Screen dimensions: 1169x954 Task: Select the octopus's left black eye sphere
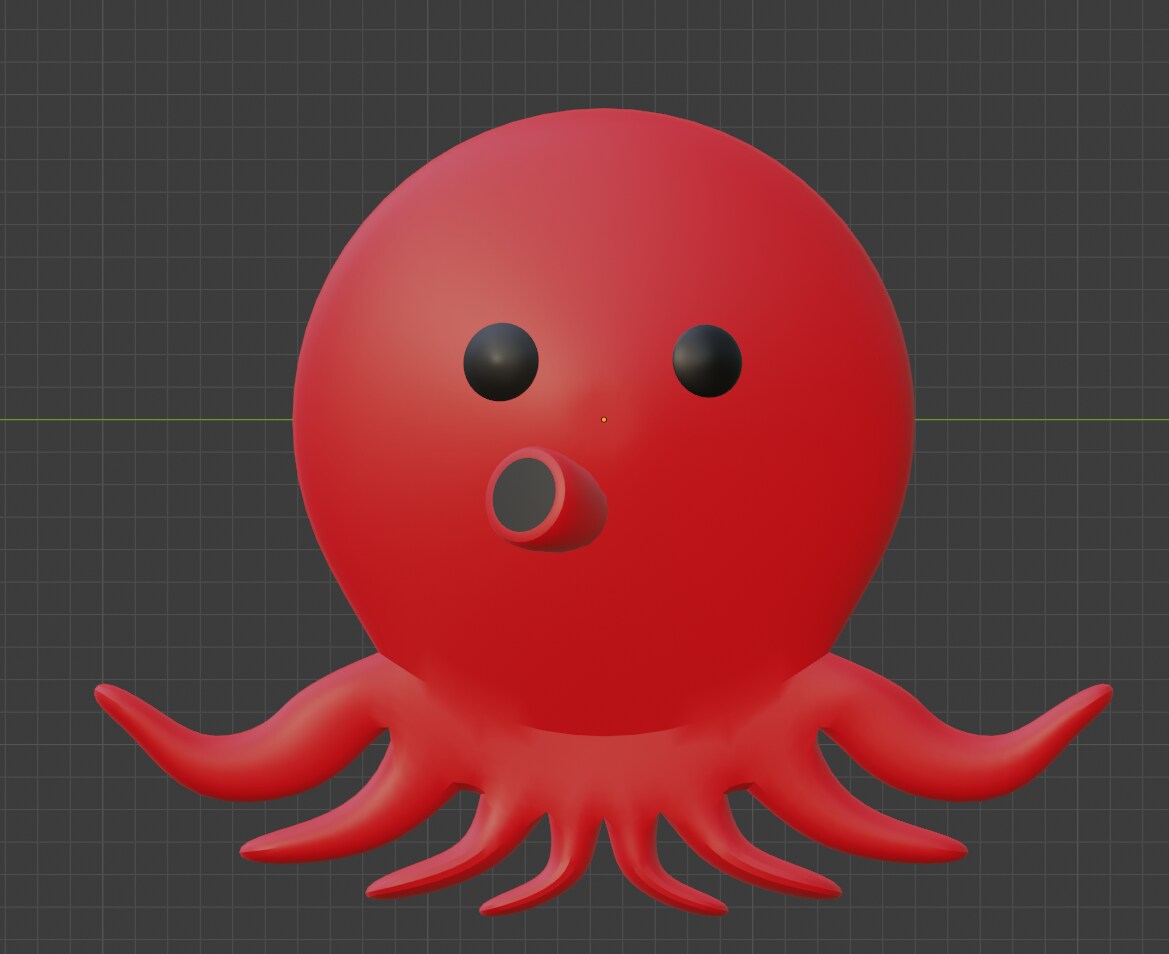[x=500, y=361]
